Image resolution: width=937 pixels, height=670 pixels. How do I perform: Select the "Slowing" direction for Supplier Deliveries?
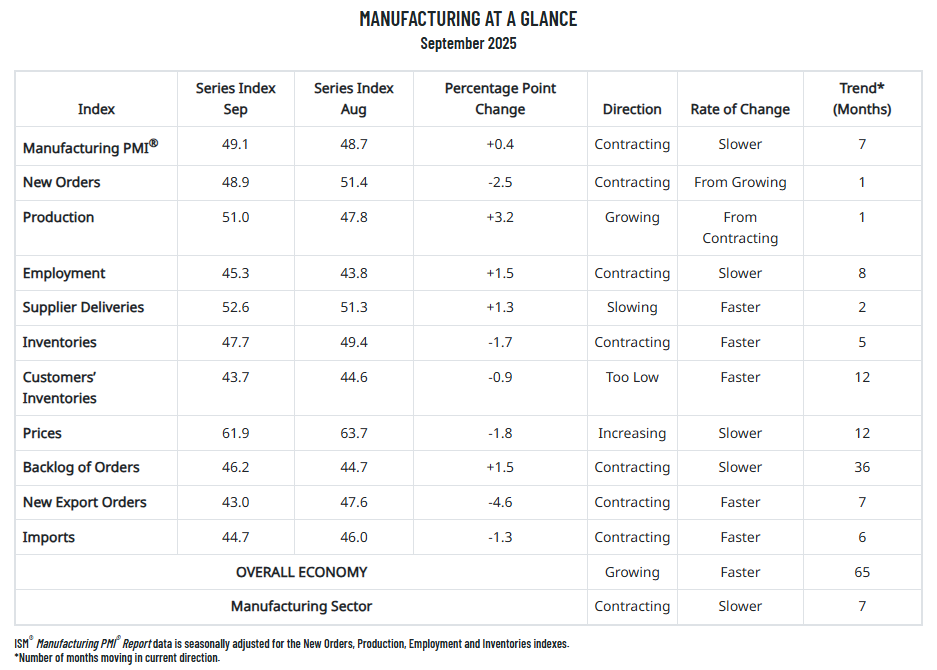click(x=632, y=307)
